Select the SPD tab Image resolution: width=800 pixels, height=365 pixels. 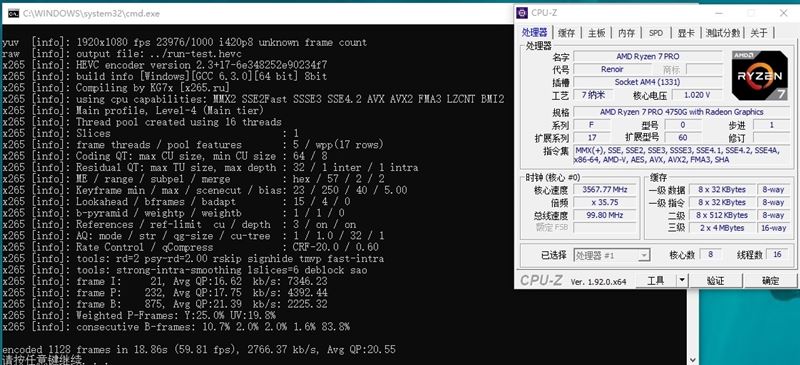tap(656, 33)
